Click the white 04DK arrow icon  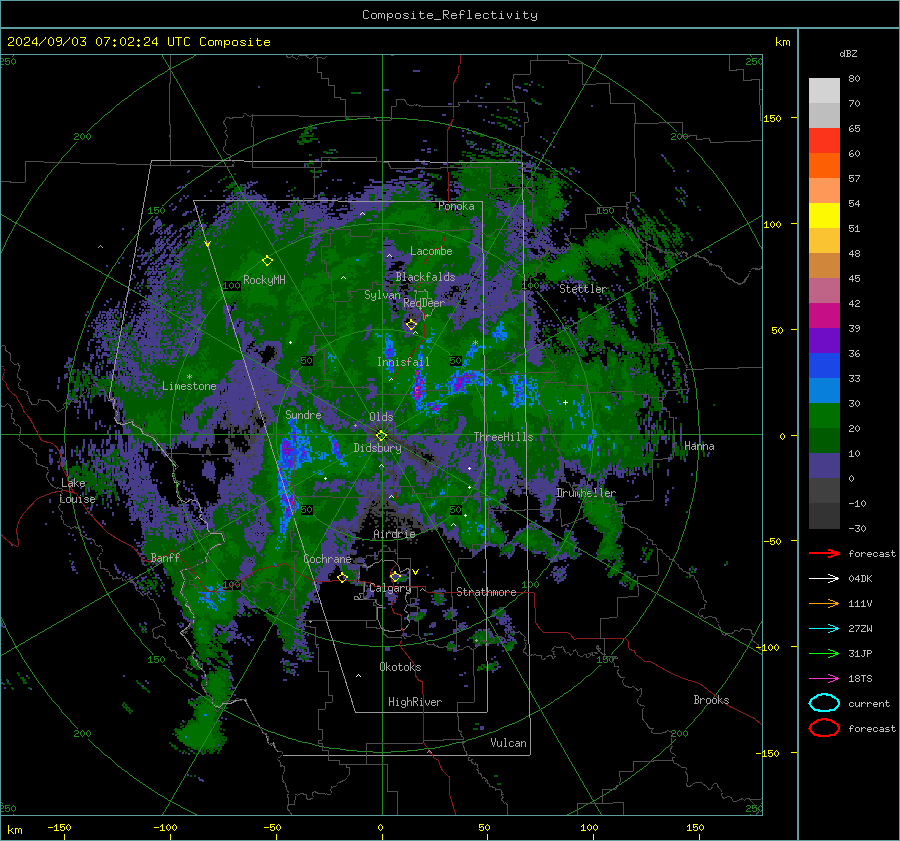coord(824,578)
